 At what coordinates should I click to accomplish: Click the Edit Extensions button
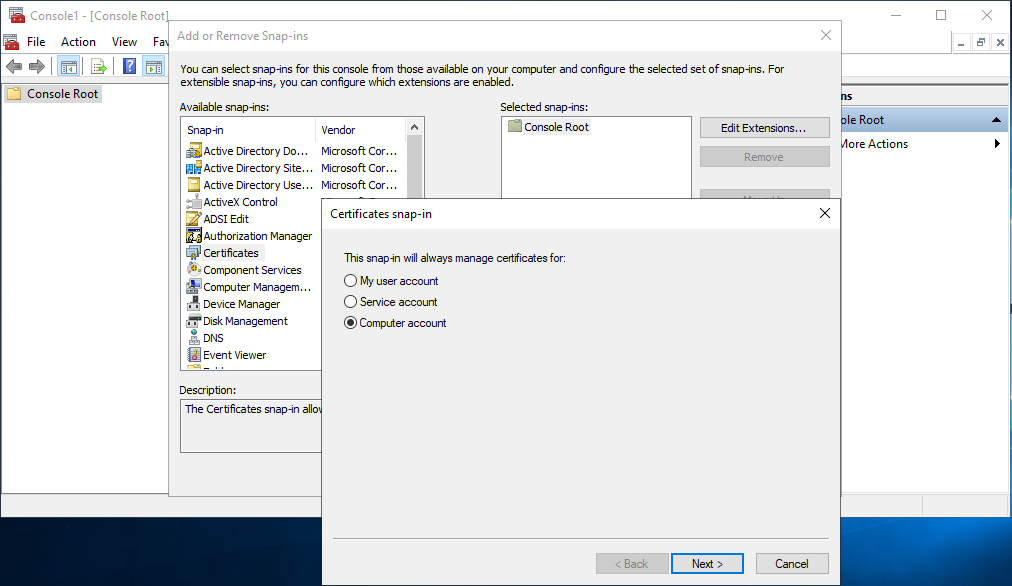[764, 128]
